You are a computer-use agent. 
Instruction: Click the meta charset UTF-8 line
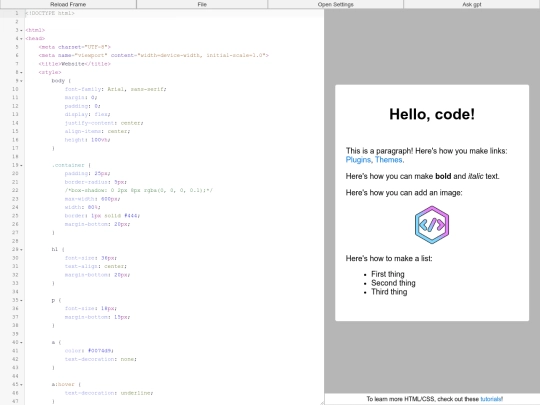[x=75, y=47]
